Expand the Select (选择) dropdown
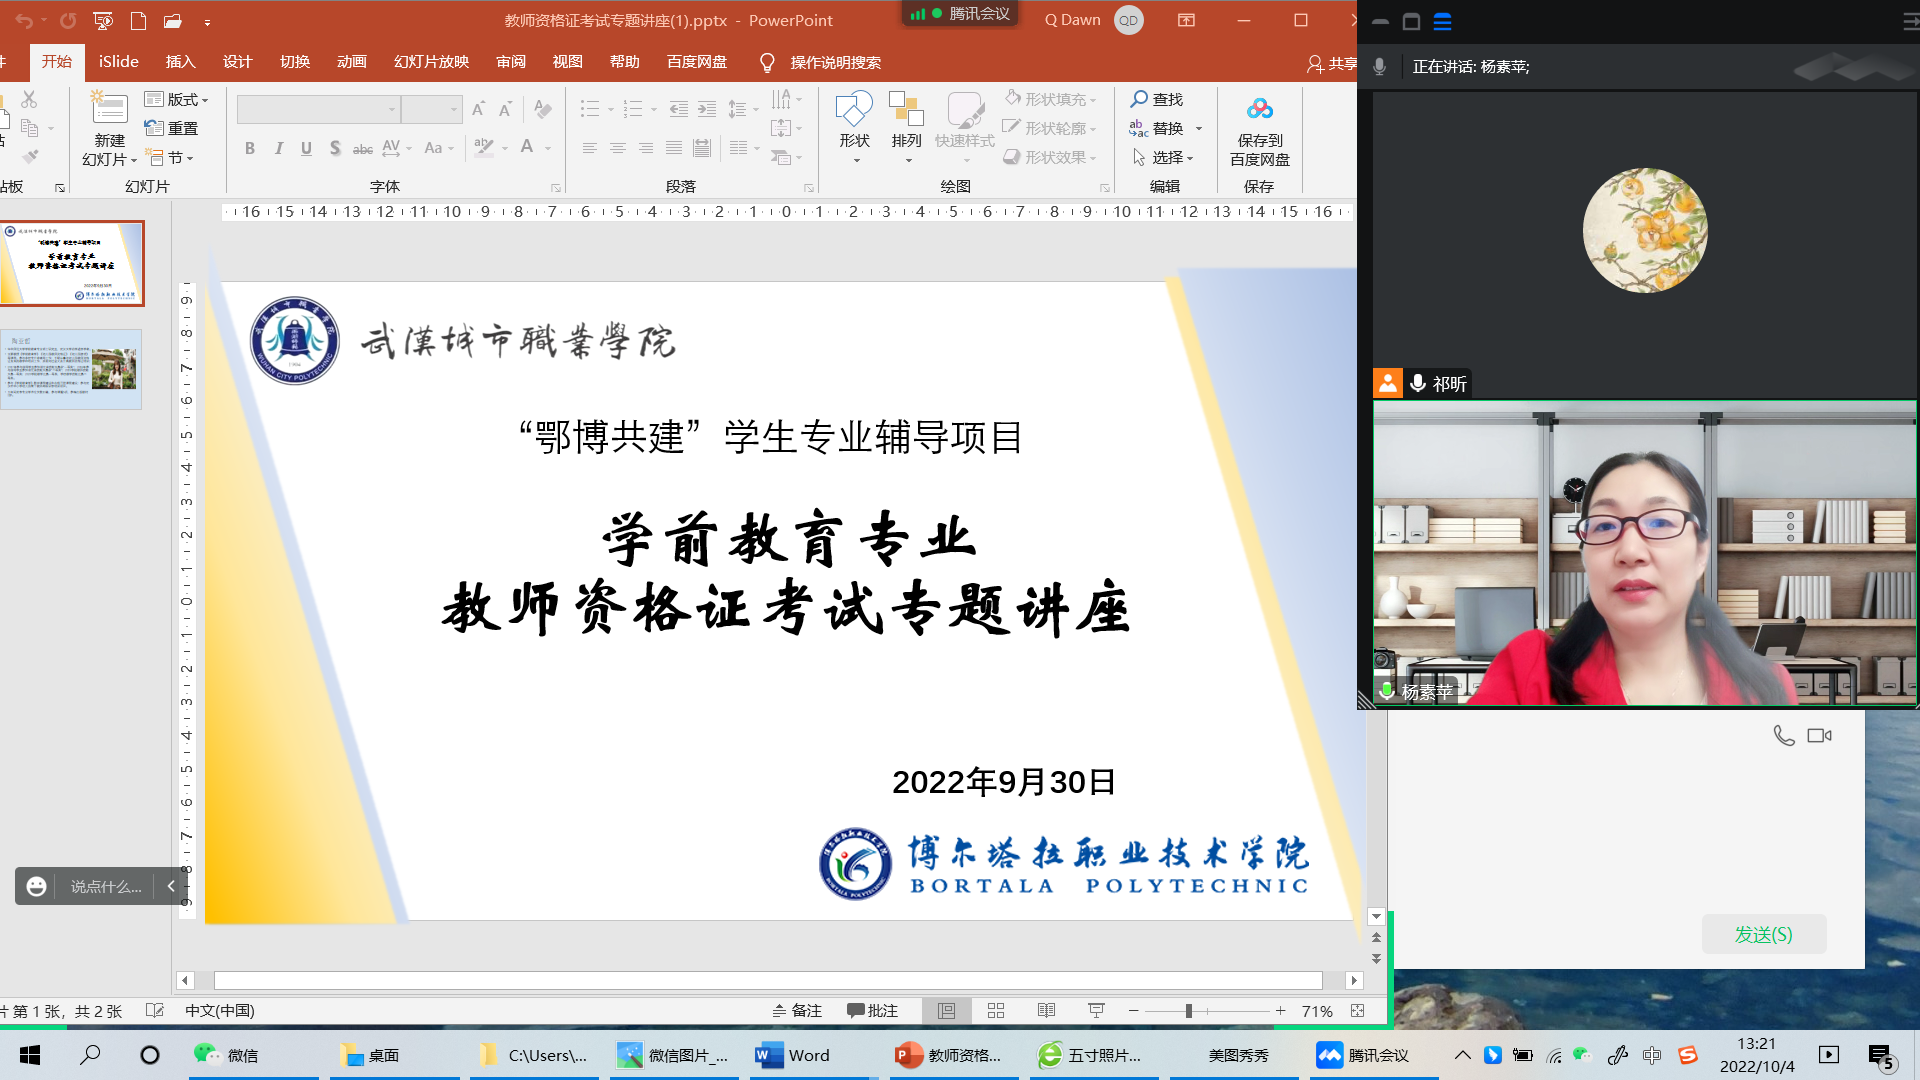 [1165, 158]
